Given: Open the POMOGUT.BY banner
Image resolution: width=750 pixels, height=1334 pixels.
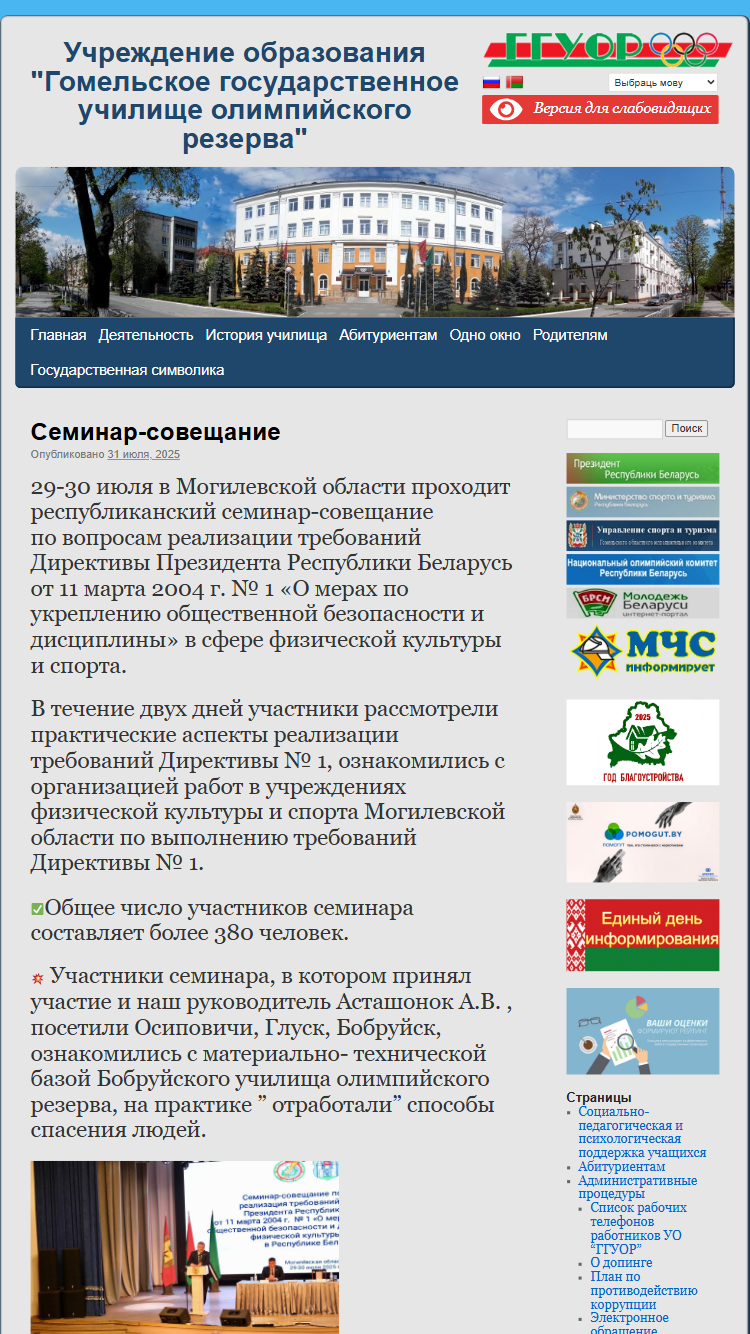Looking at the screenshot, I should pyautogui.click(x=642, y=842).
